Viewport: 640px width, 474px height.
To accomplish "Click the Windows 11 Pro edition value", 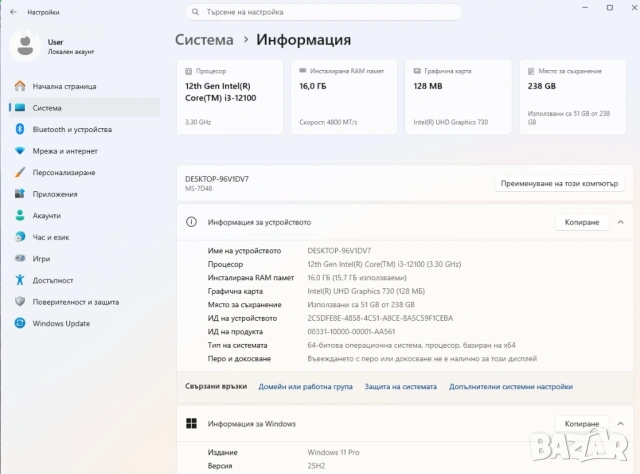I will click(x=333, y=452).
